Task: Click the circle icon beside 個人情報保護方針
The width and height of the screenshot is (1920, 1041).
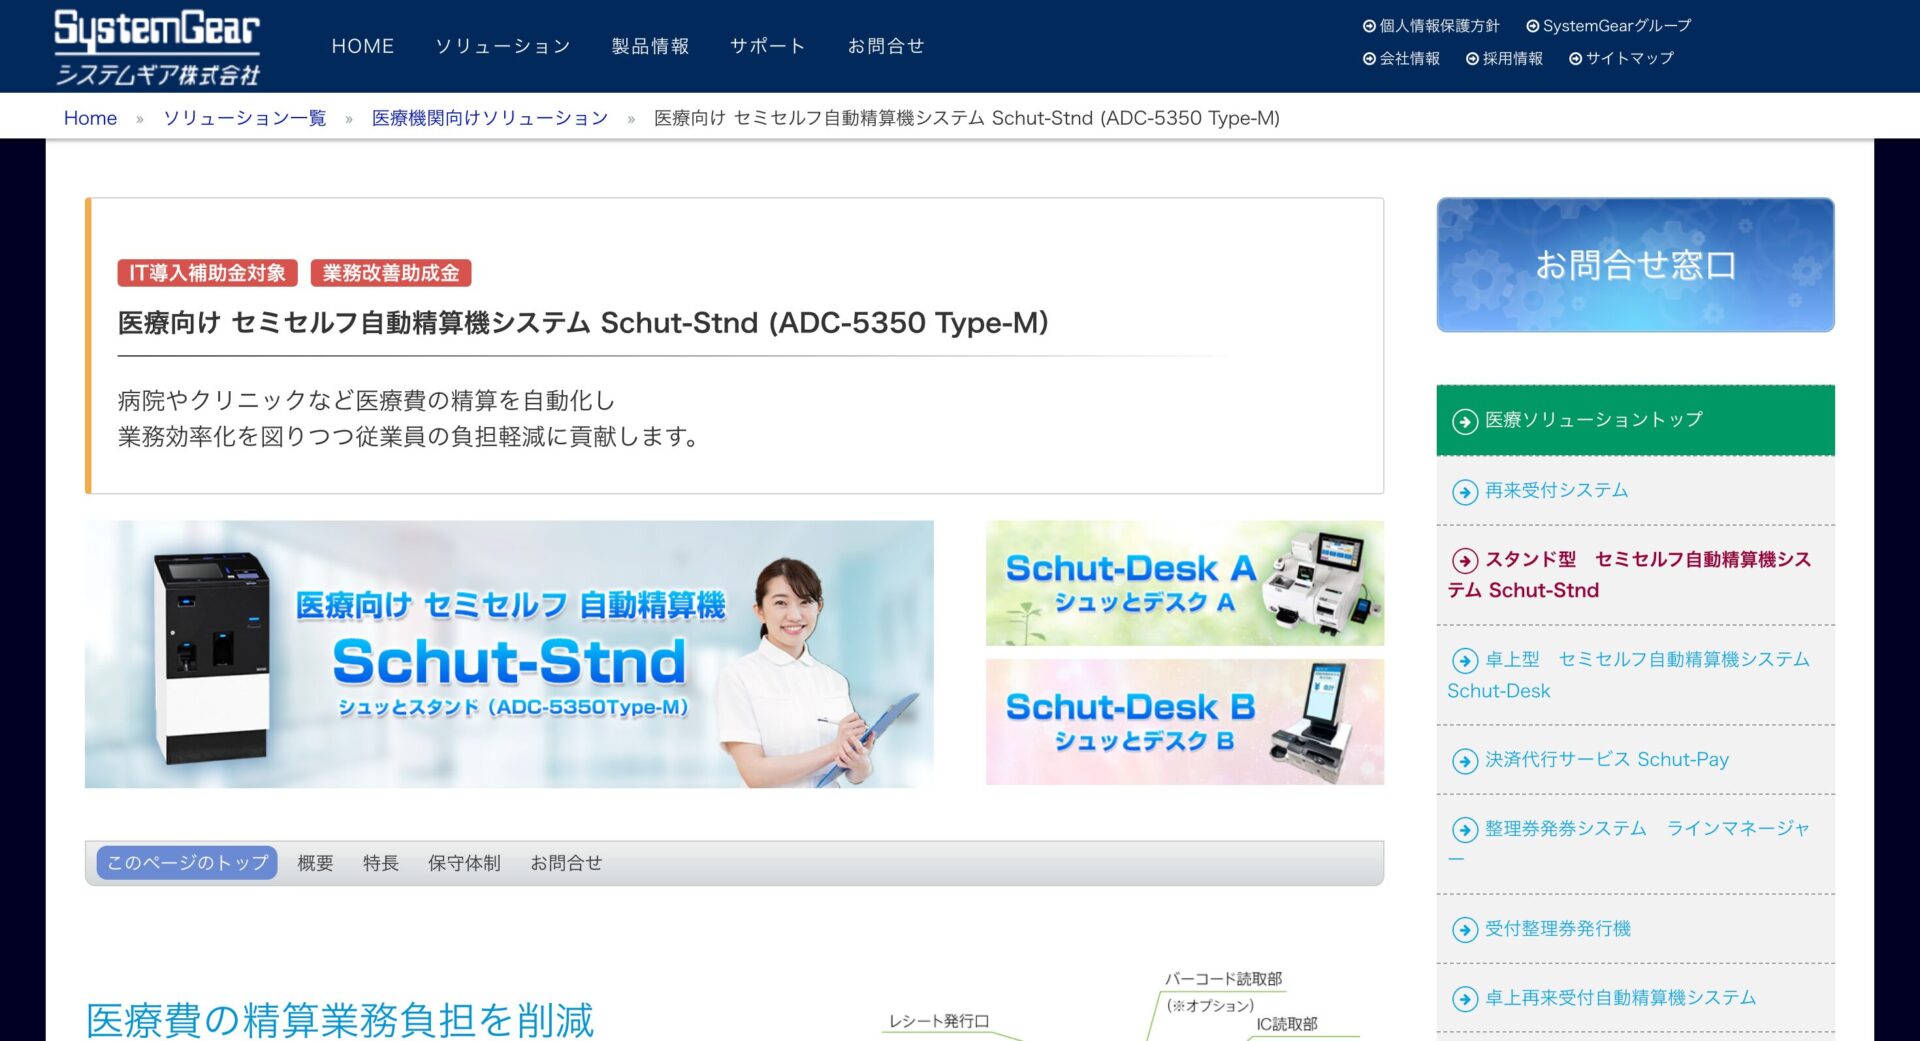Action: coord(1369,26)
